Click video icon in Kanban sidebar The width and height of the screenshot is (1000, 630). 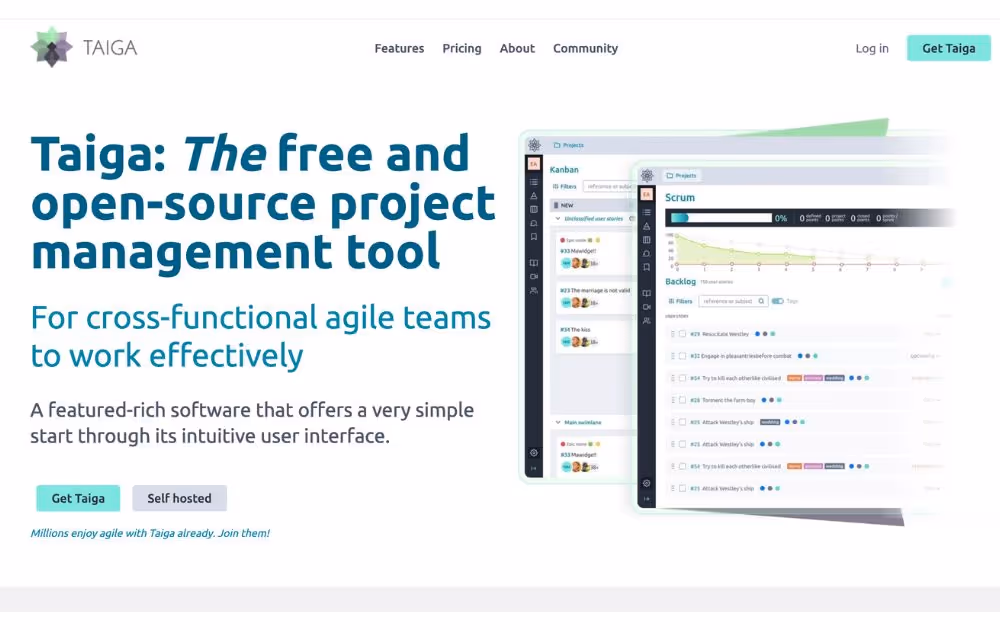(534, 277)
